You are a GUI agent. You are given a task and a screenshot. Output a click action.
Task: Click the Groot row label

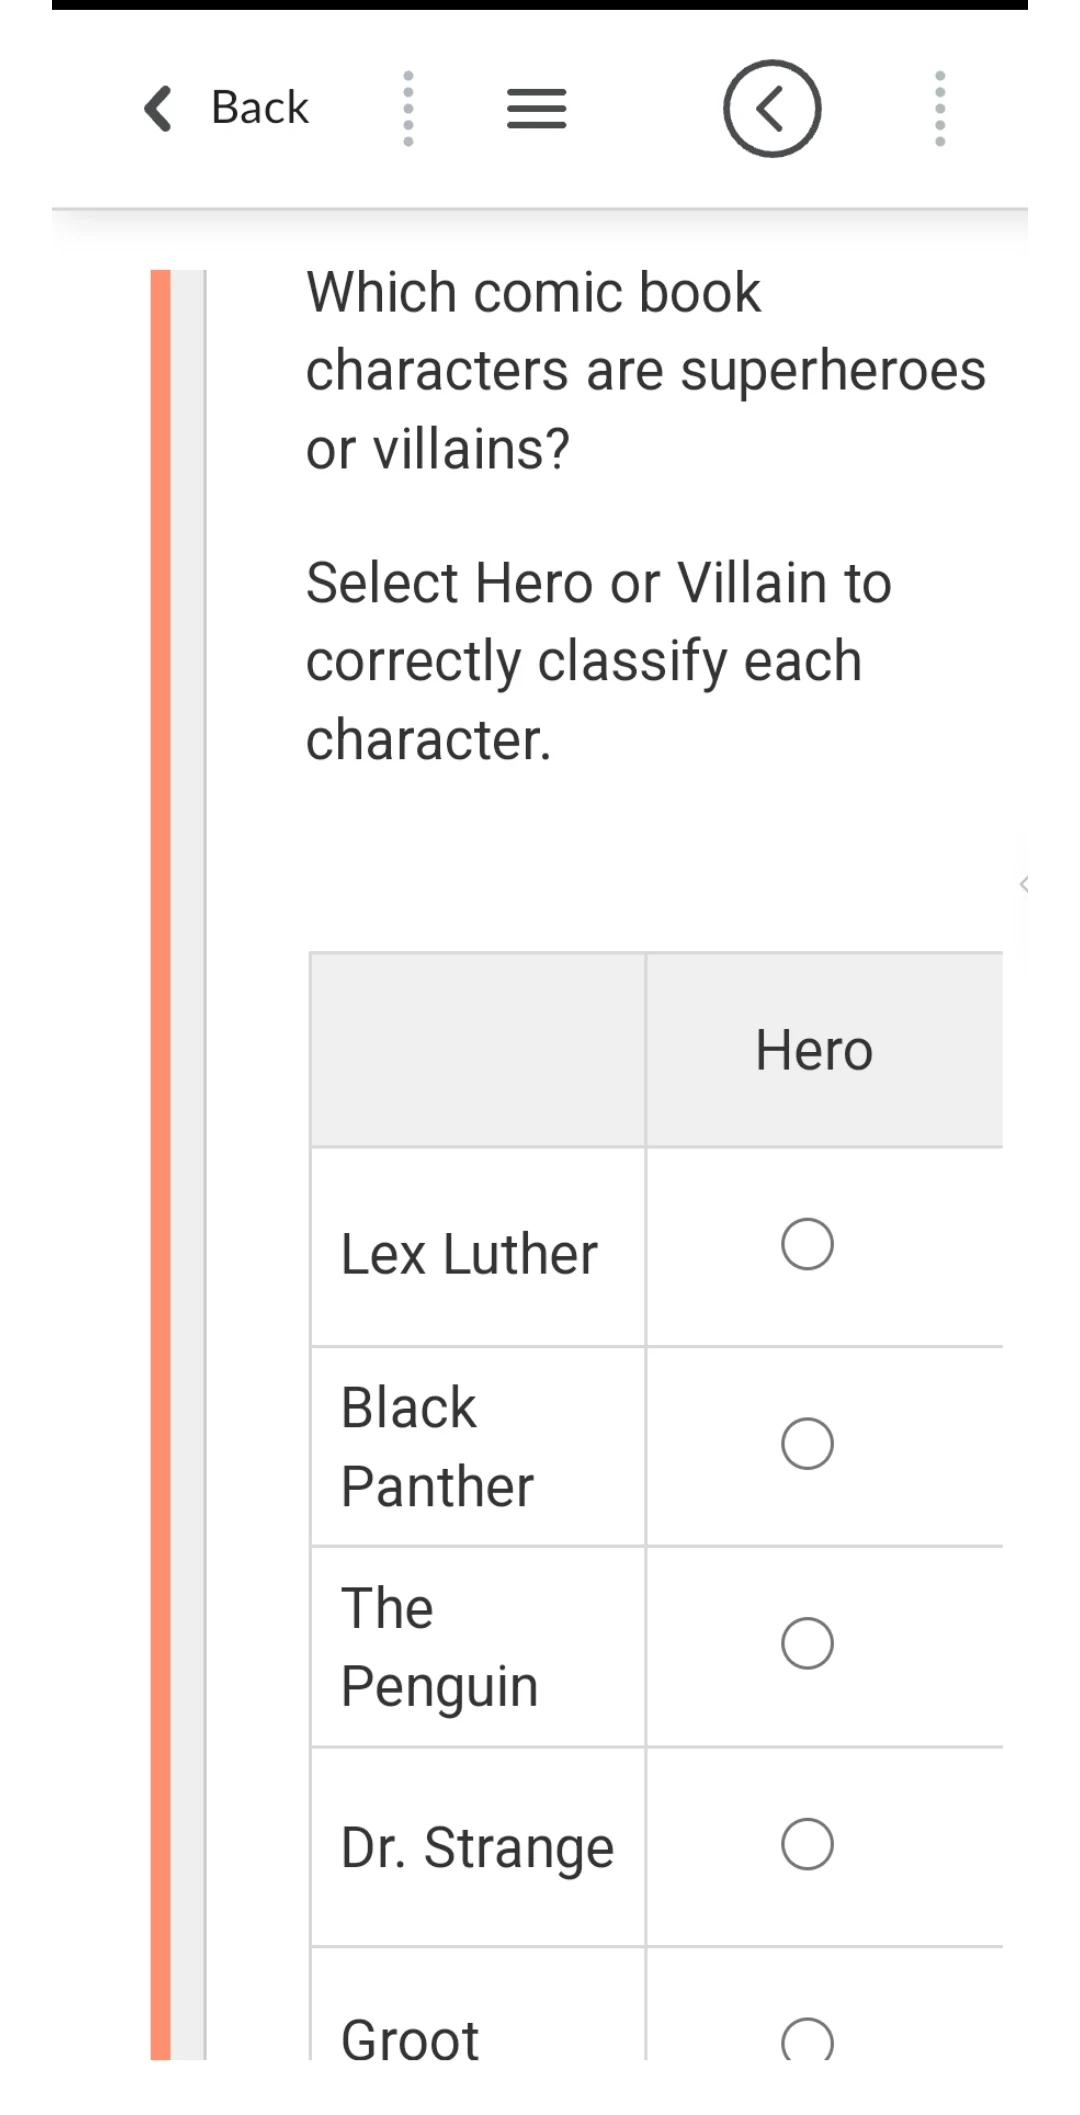(410, 2038)
